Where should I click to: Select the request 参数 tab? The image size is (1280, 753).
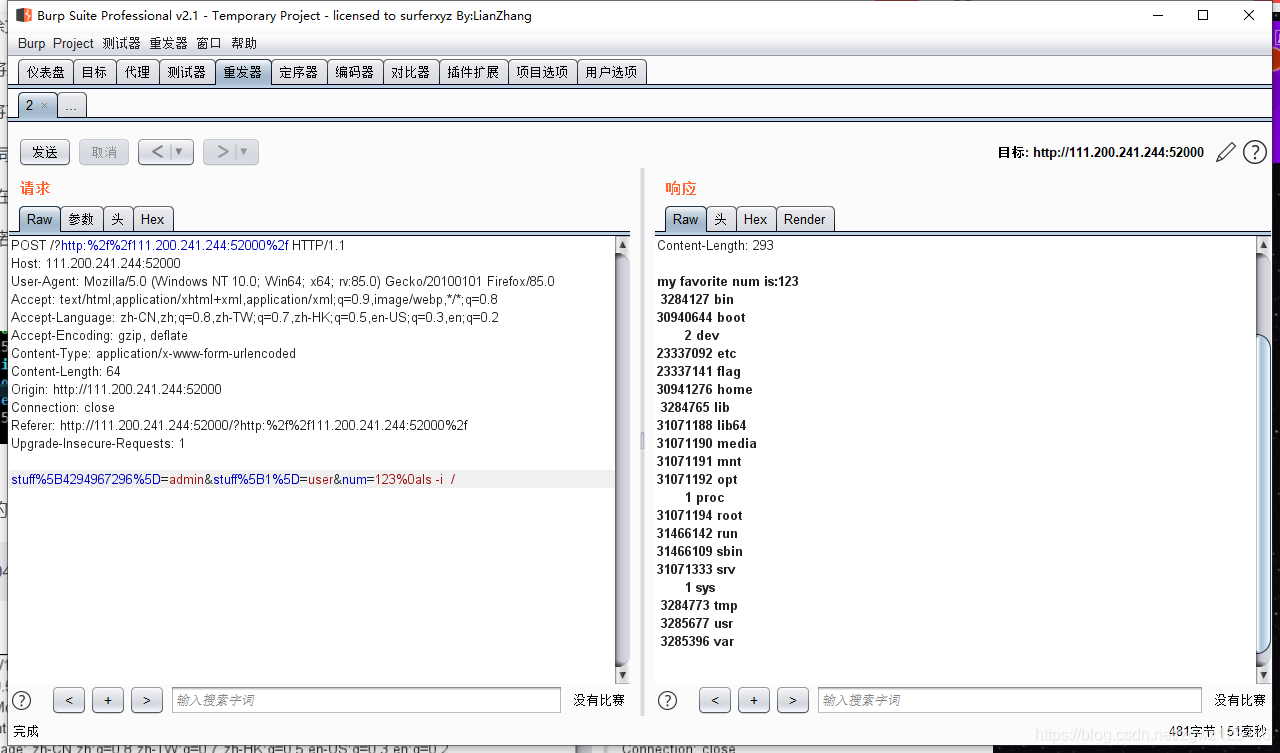(x=81, y=219)
